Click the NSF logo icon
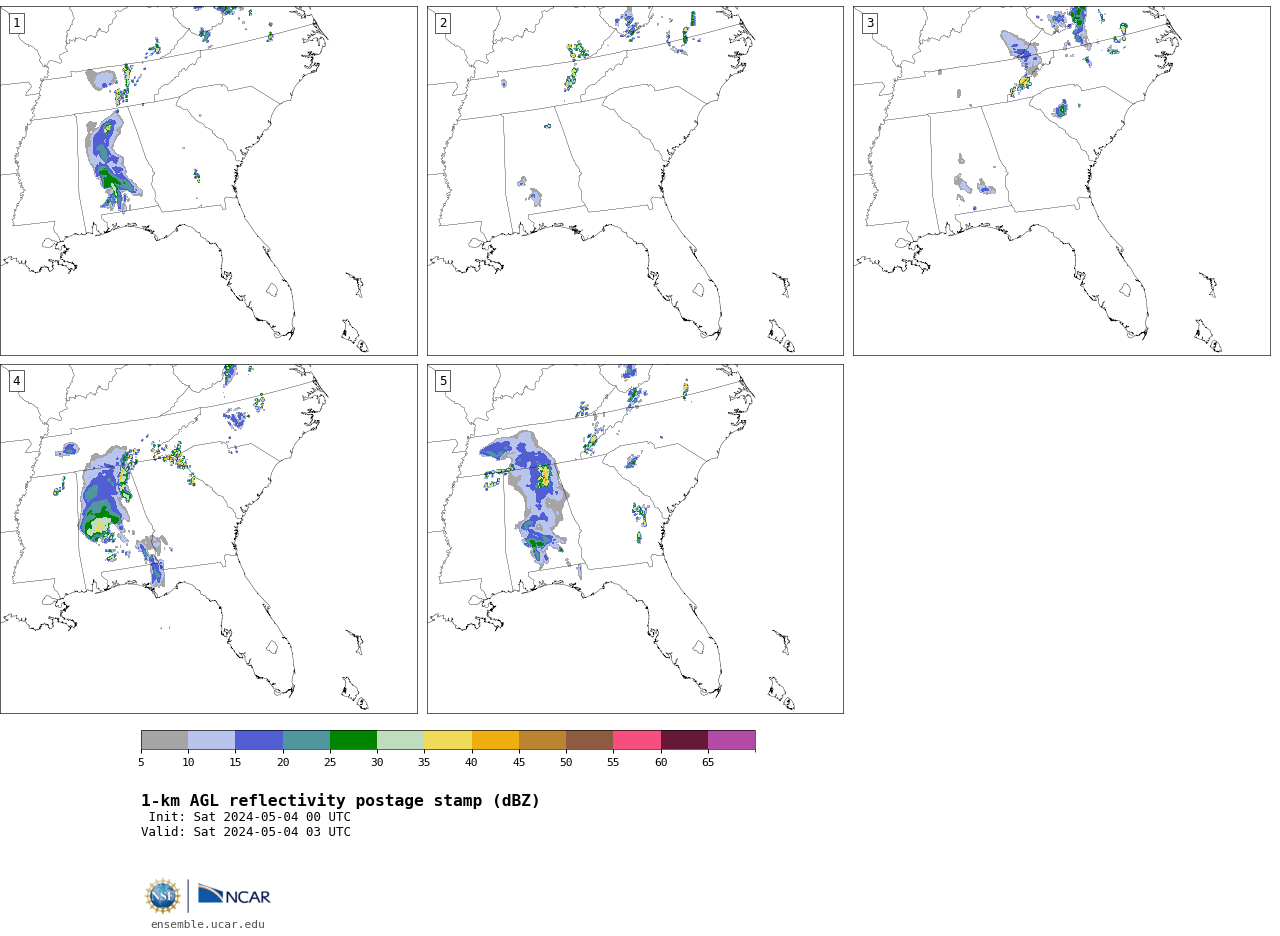The height and width of the screenshot is (936, 1280). 163,896
